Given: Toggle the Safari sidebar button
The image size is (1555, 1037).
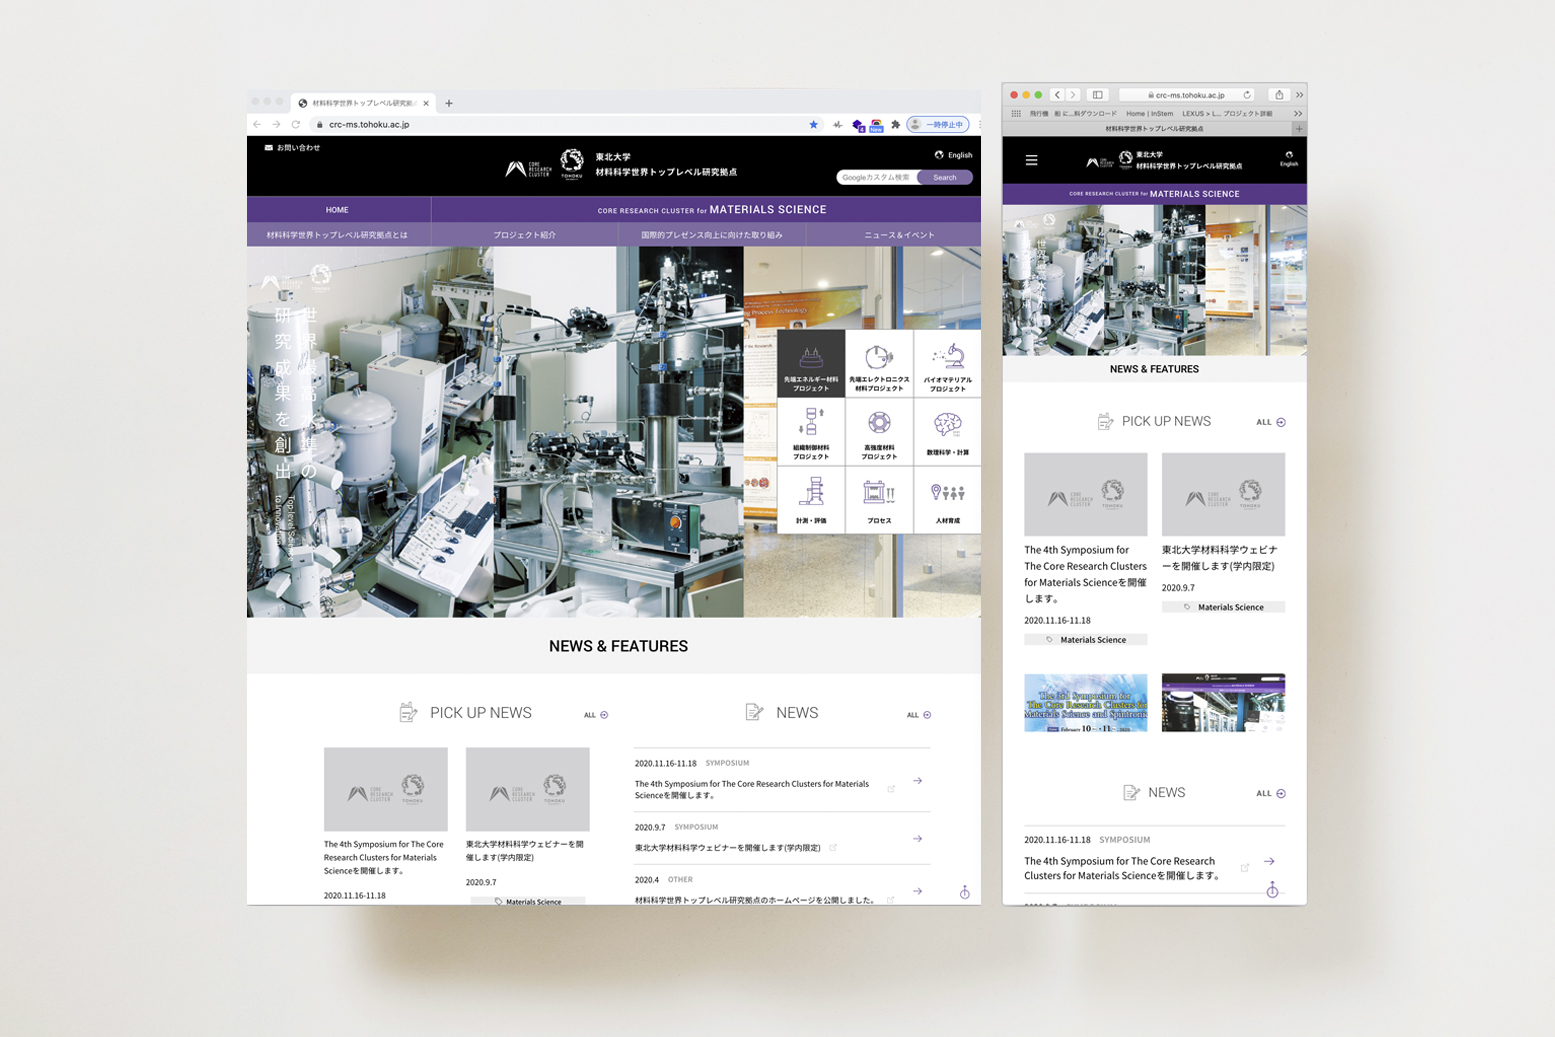Looking at the screenshot, I should 1098,95.
